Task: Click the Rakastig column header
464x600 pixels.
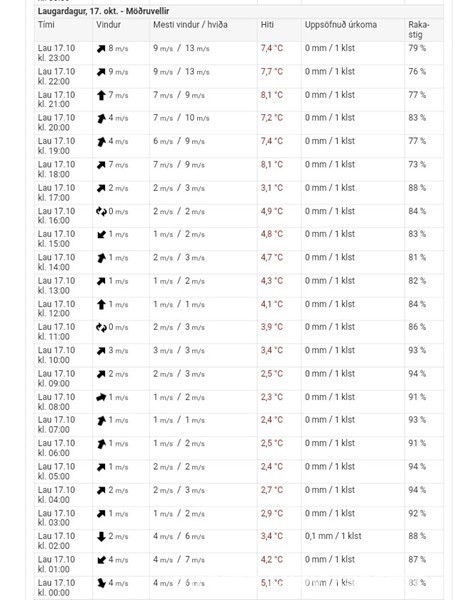Action: 418,29
